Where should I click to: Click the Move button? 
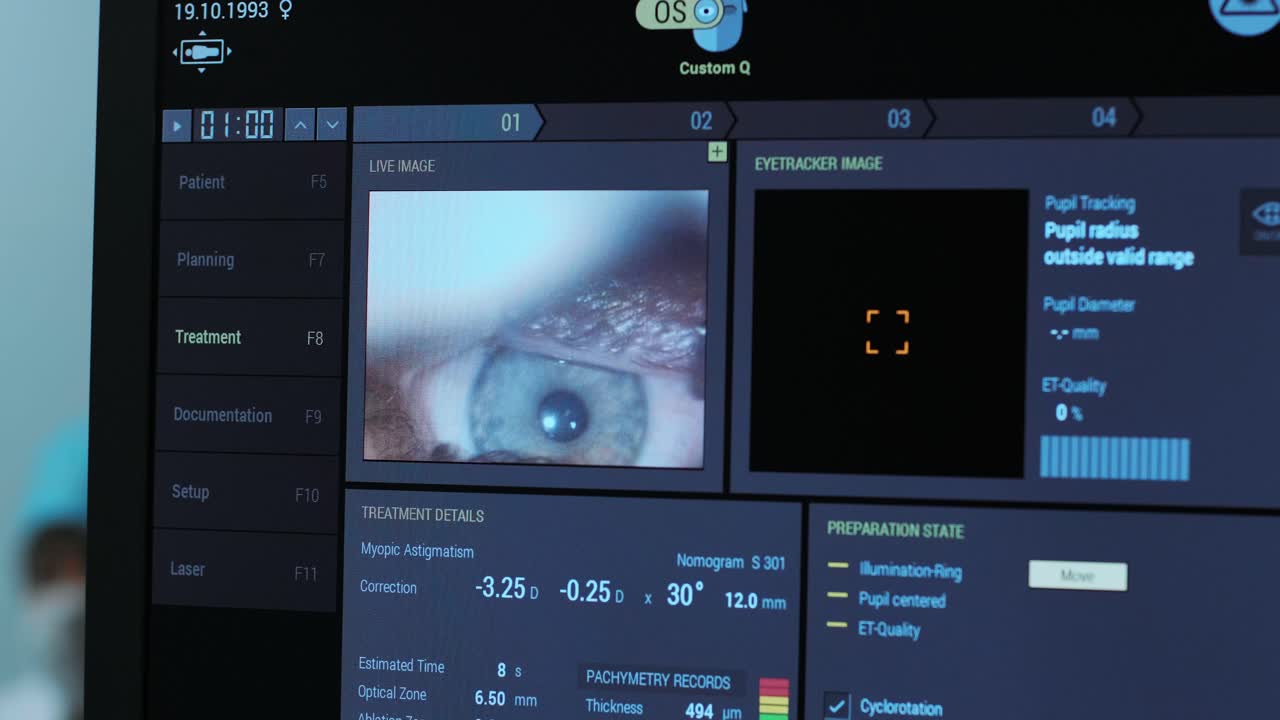click(x=1077, y=576)
